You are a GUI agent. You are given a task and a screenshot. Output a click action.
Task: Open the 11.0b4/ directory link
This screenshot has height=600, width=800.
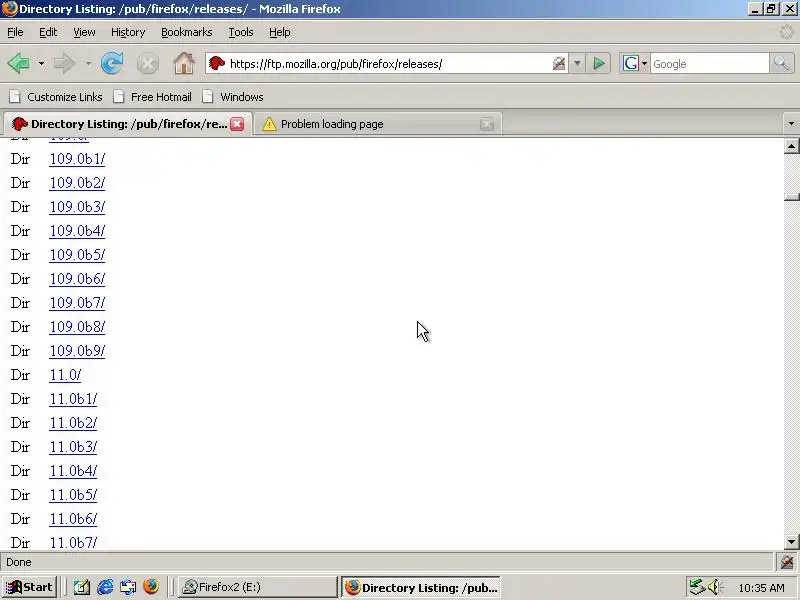click(73, 471)
